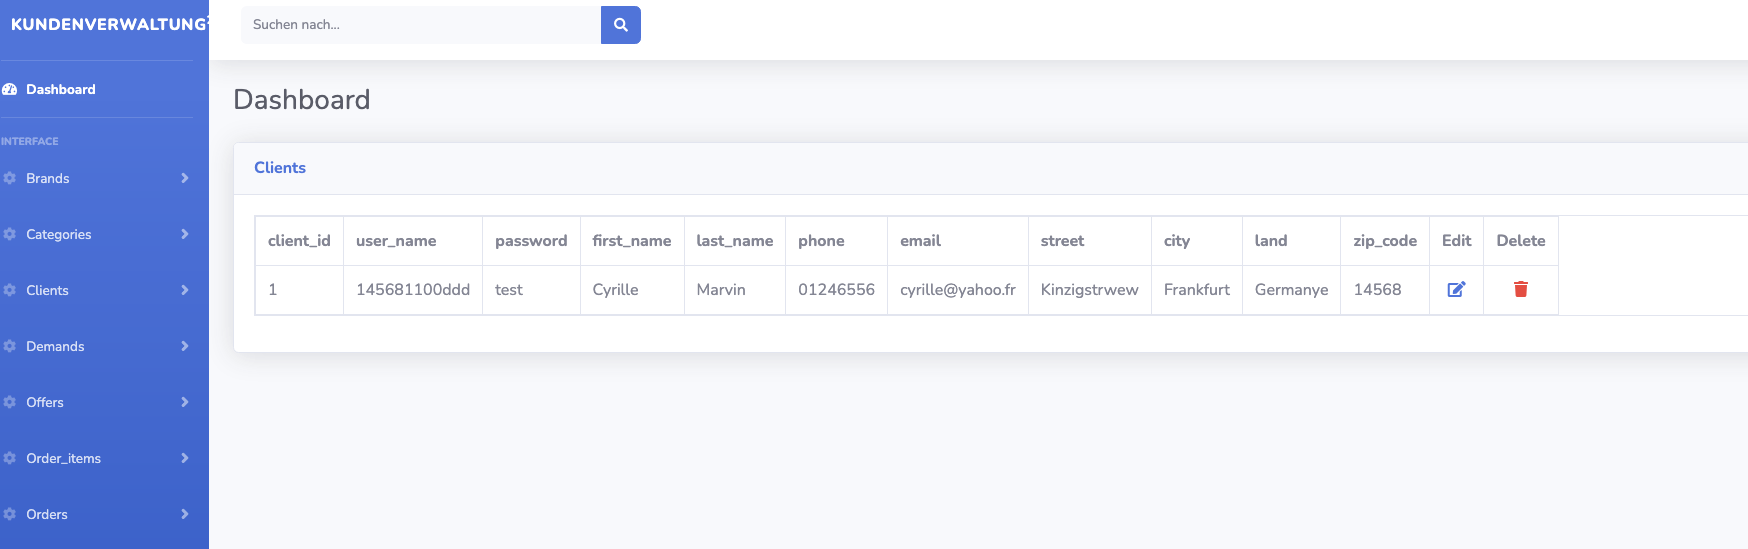
Task: Click the land column header
Action: click(1291, 241)
